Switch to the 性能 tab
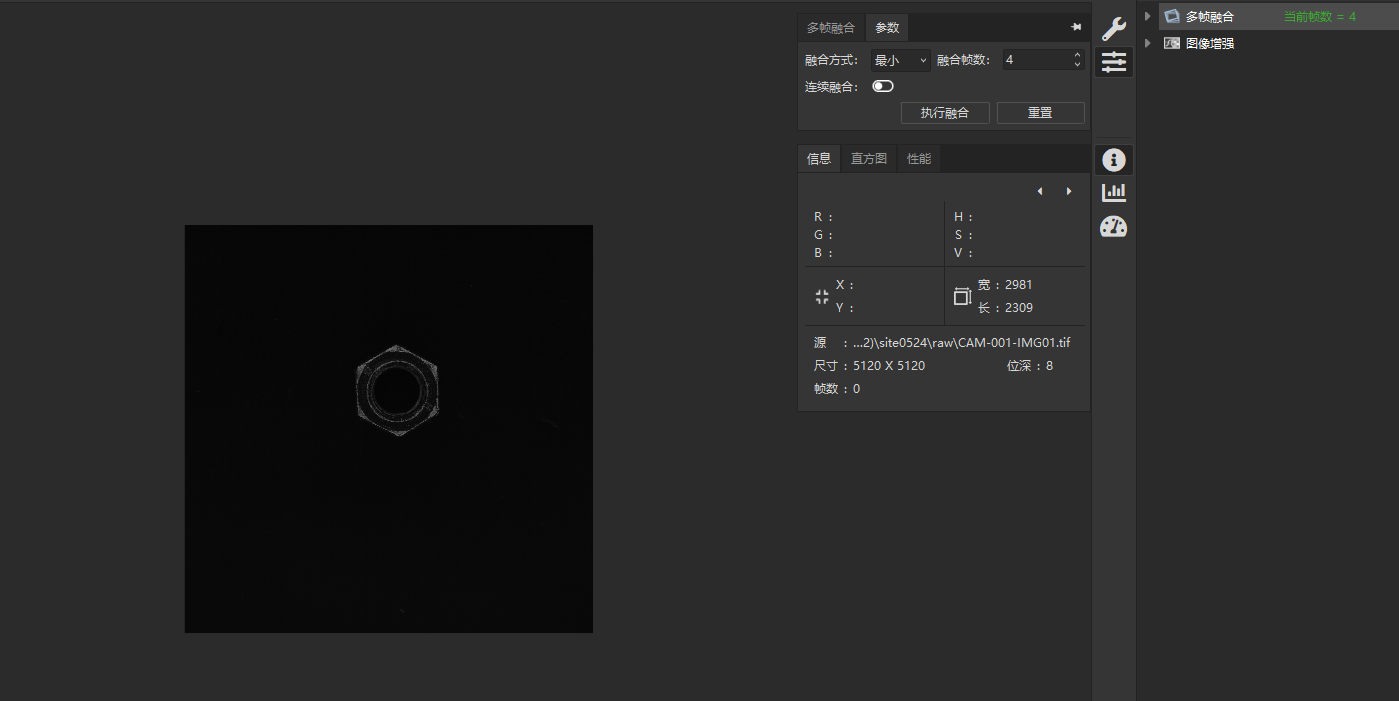Viewport: 1399px width, 701px height. point(918,159)
